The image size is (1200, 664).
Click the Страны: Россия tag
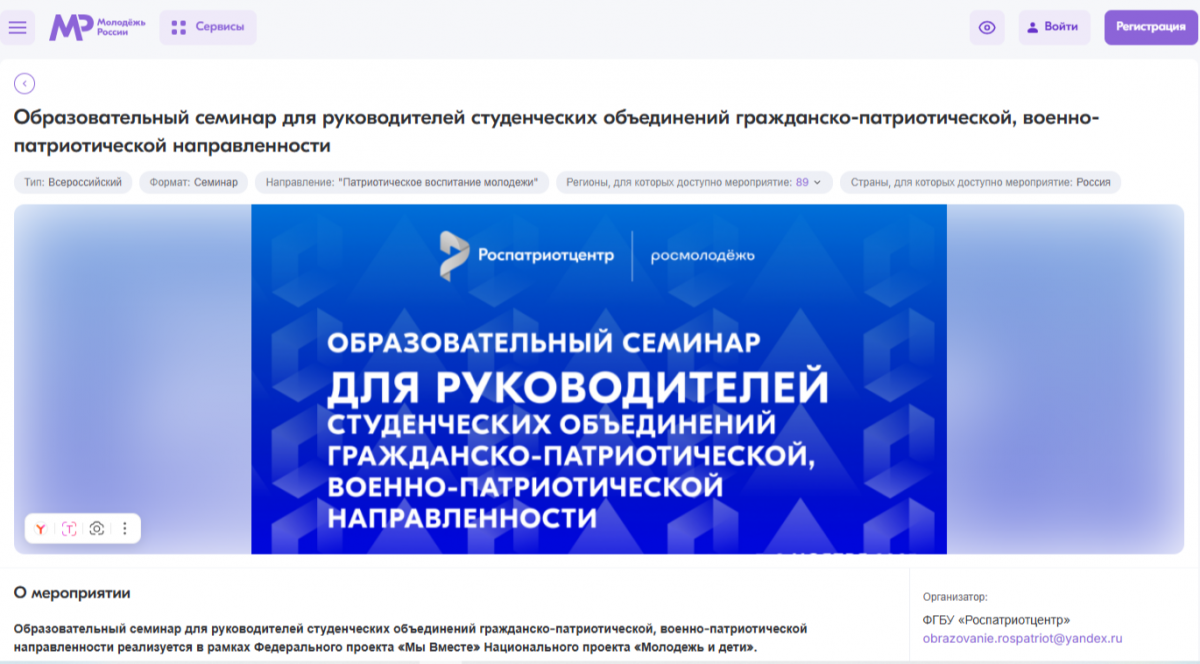pos(980,183)
